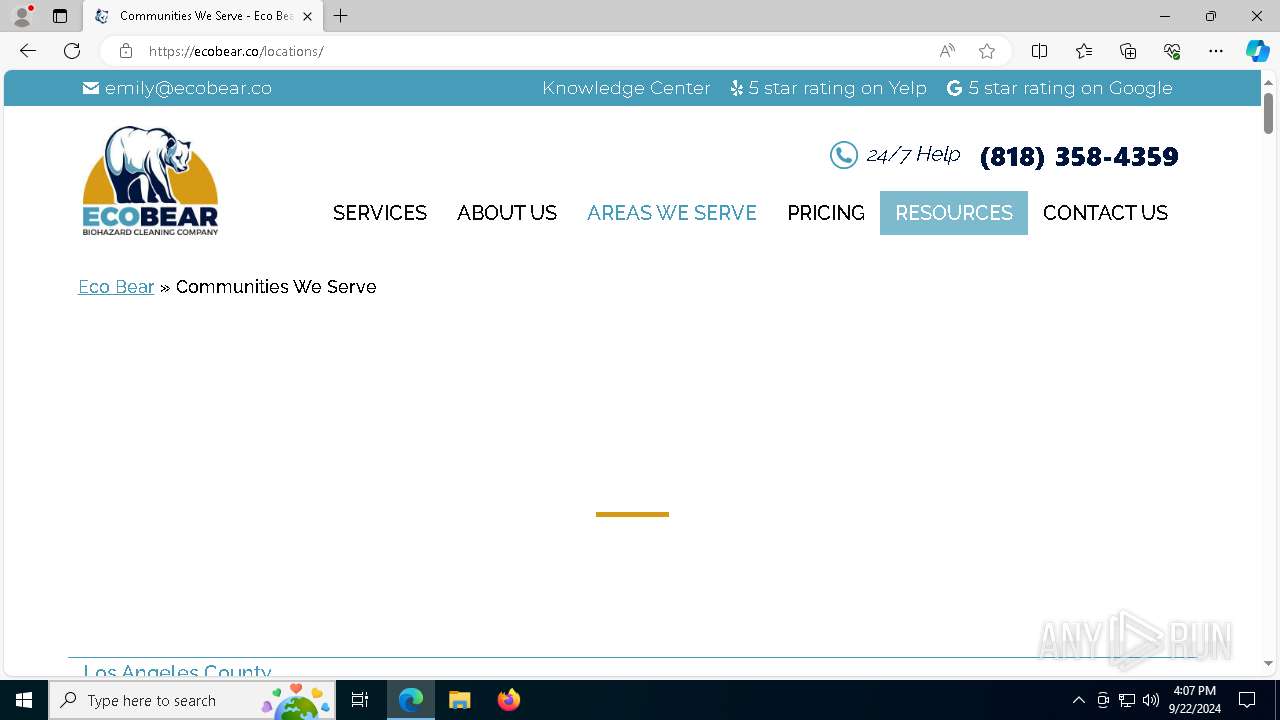Close the Communities We Serve tab
The height and width of the screenshot is (720, 1280).
click(x=307, y=16)
